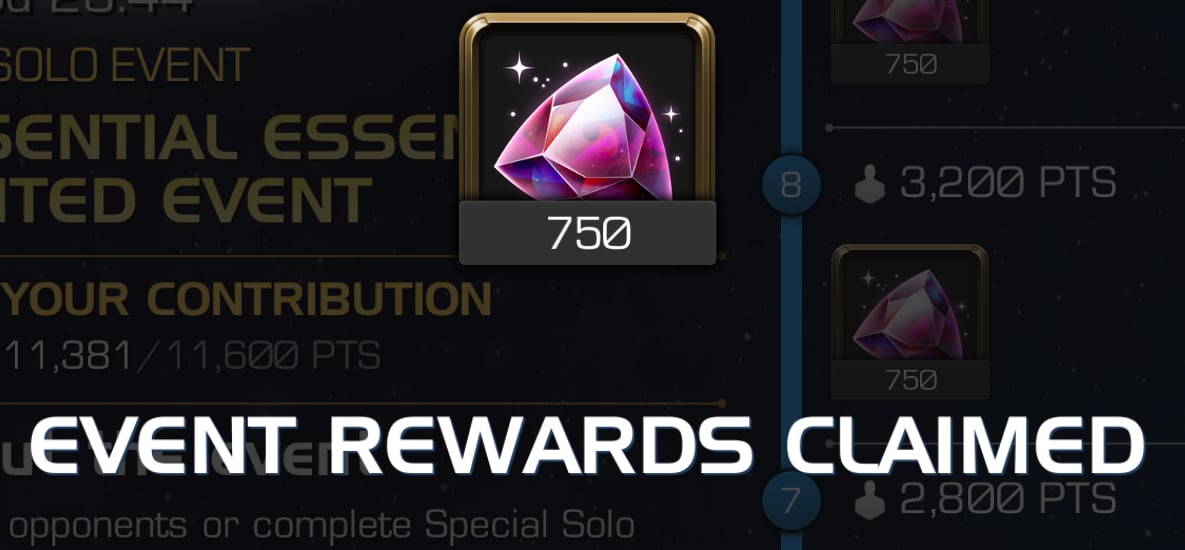
Task: Click the gold limited event title text
Action: coord(227,170)
